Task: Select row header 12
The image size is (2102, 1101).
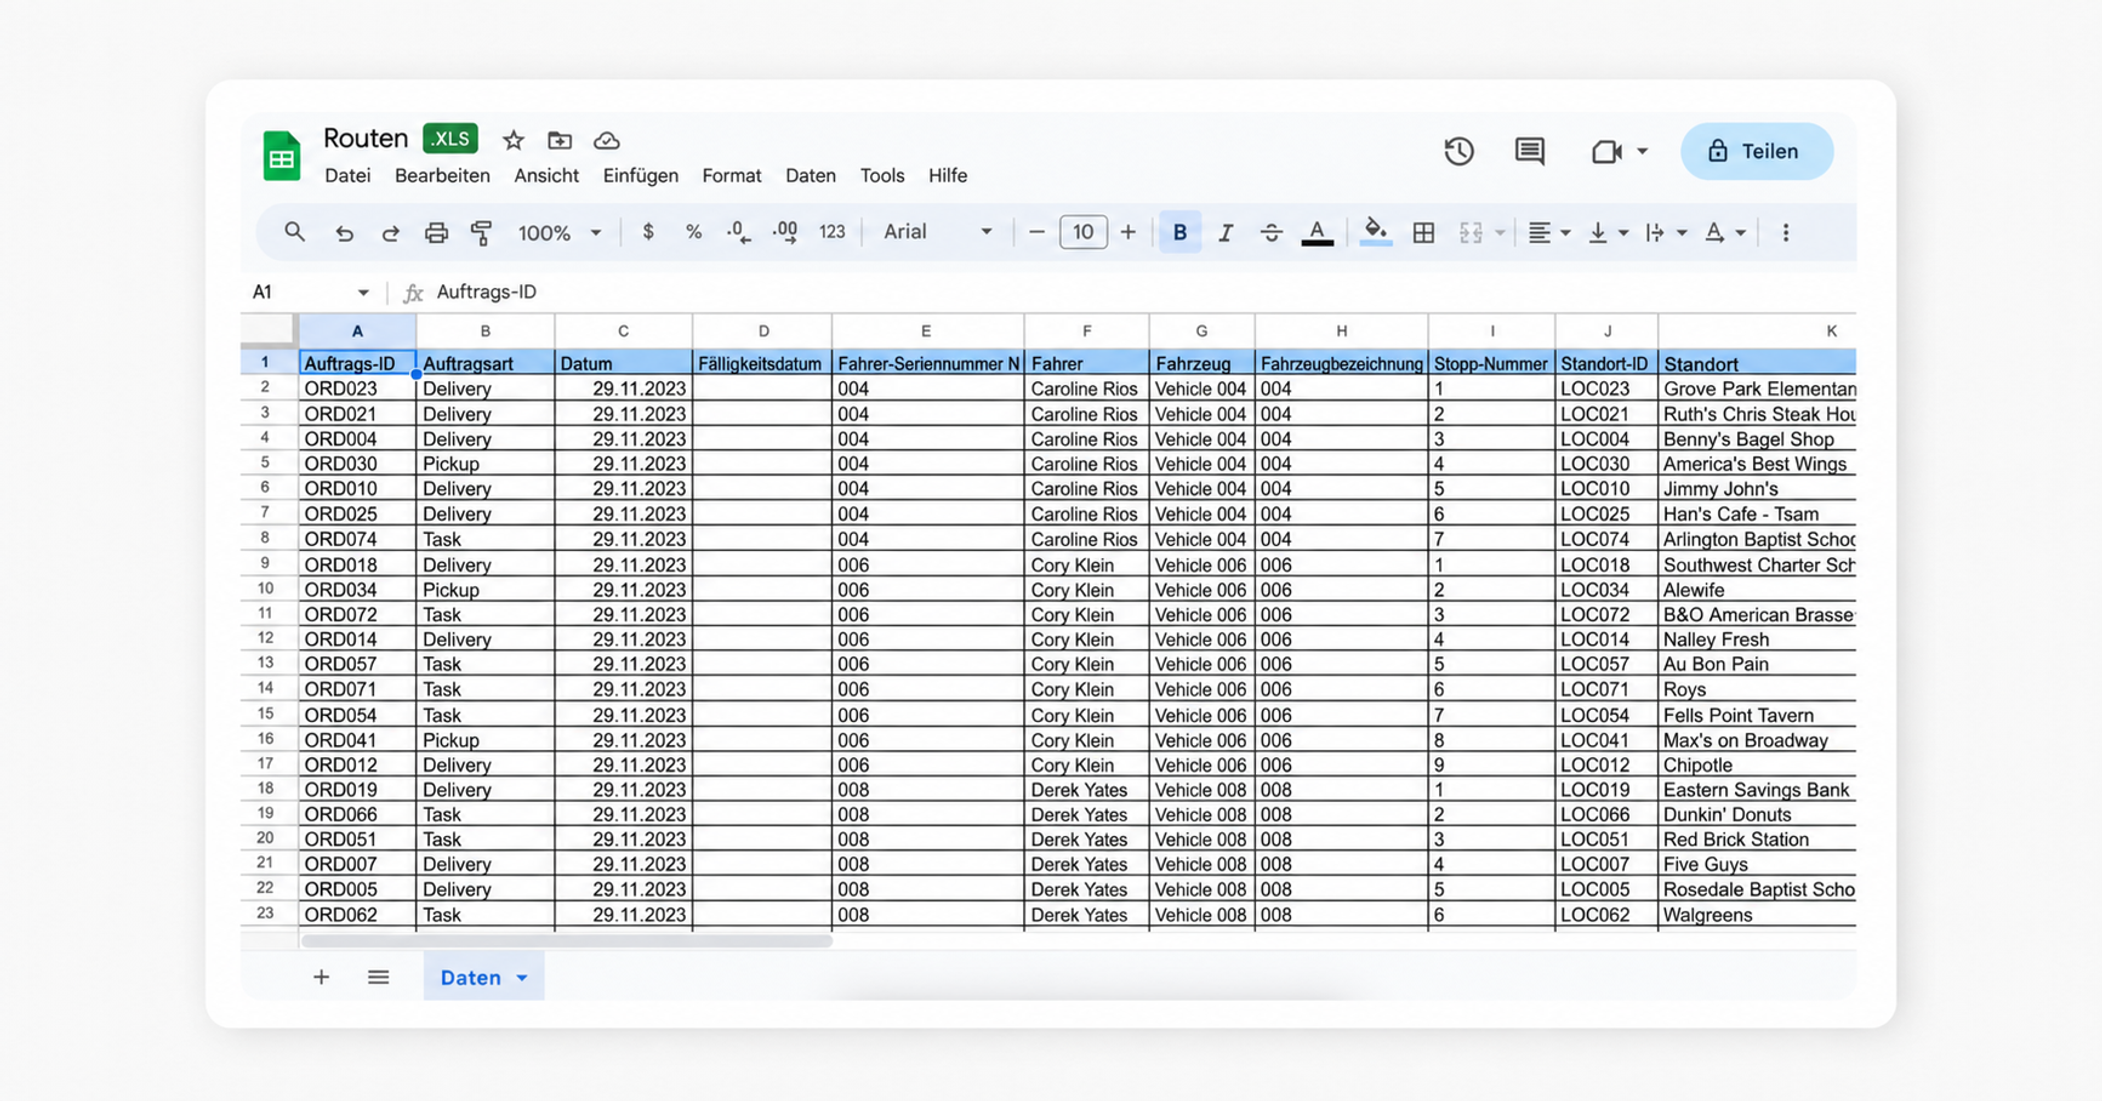Action: point(265,638)
